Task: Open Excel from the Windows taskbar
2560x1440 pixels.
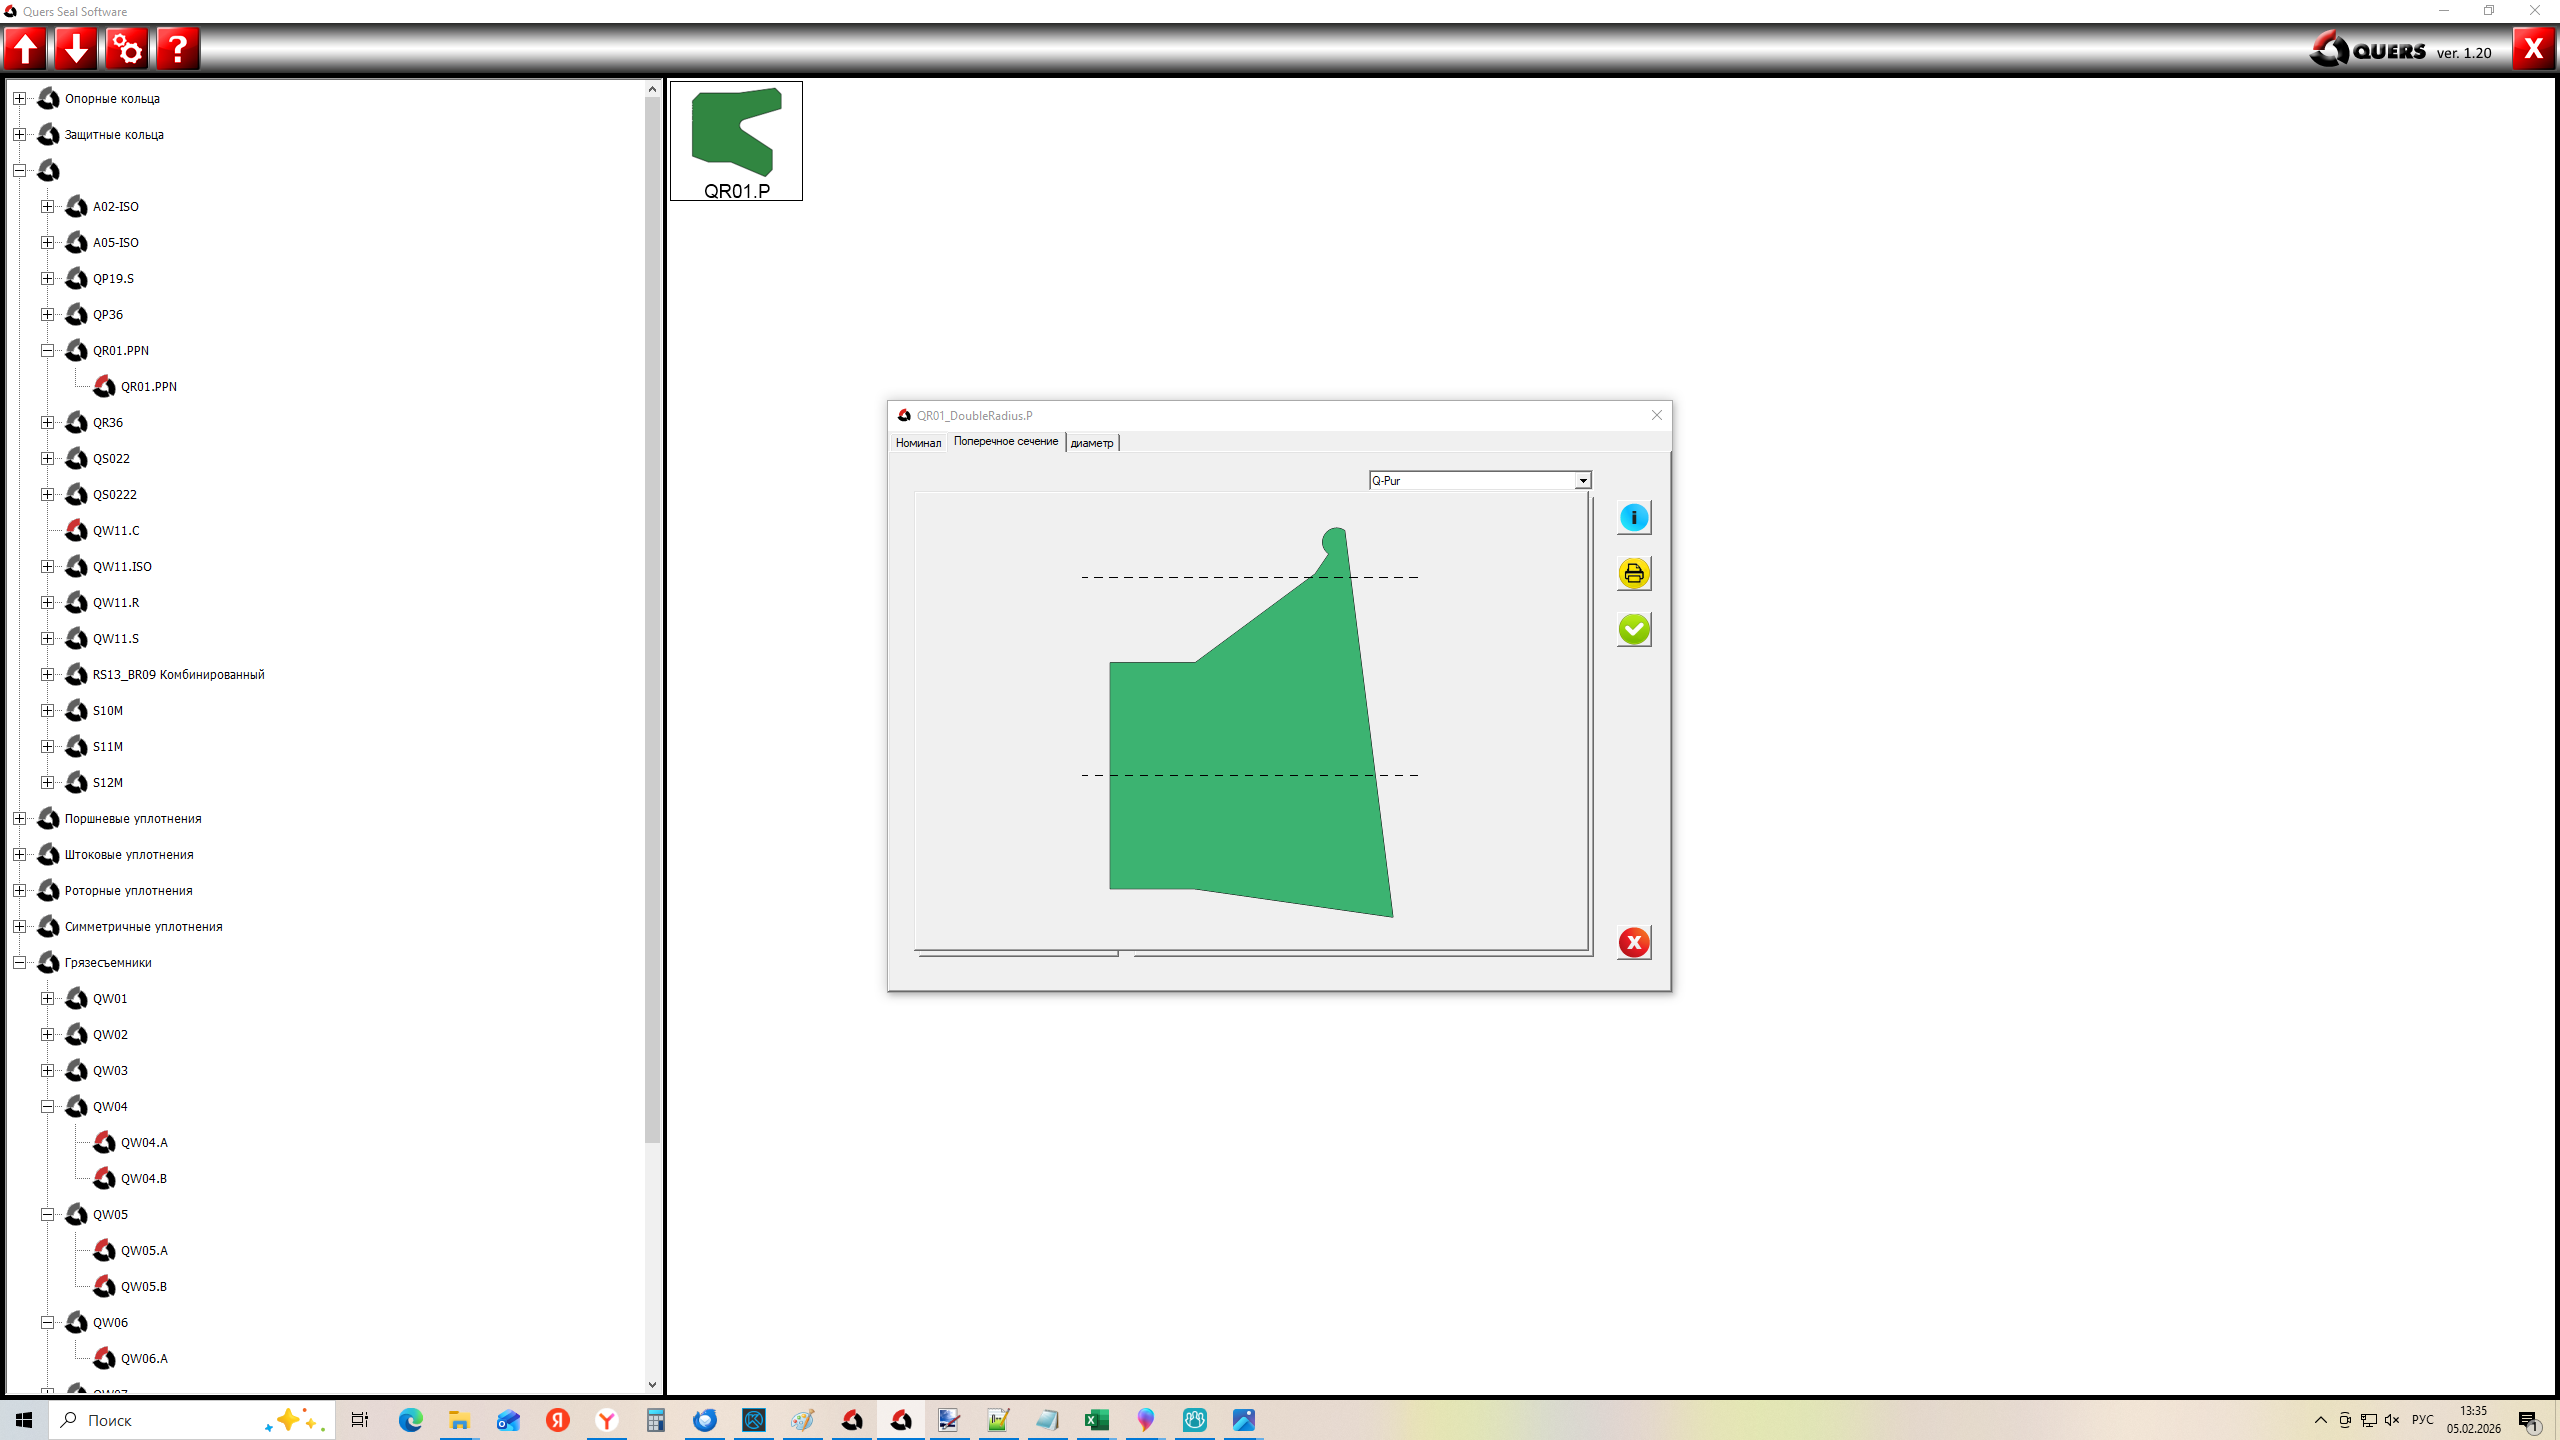Action: pos(1096,1420)
